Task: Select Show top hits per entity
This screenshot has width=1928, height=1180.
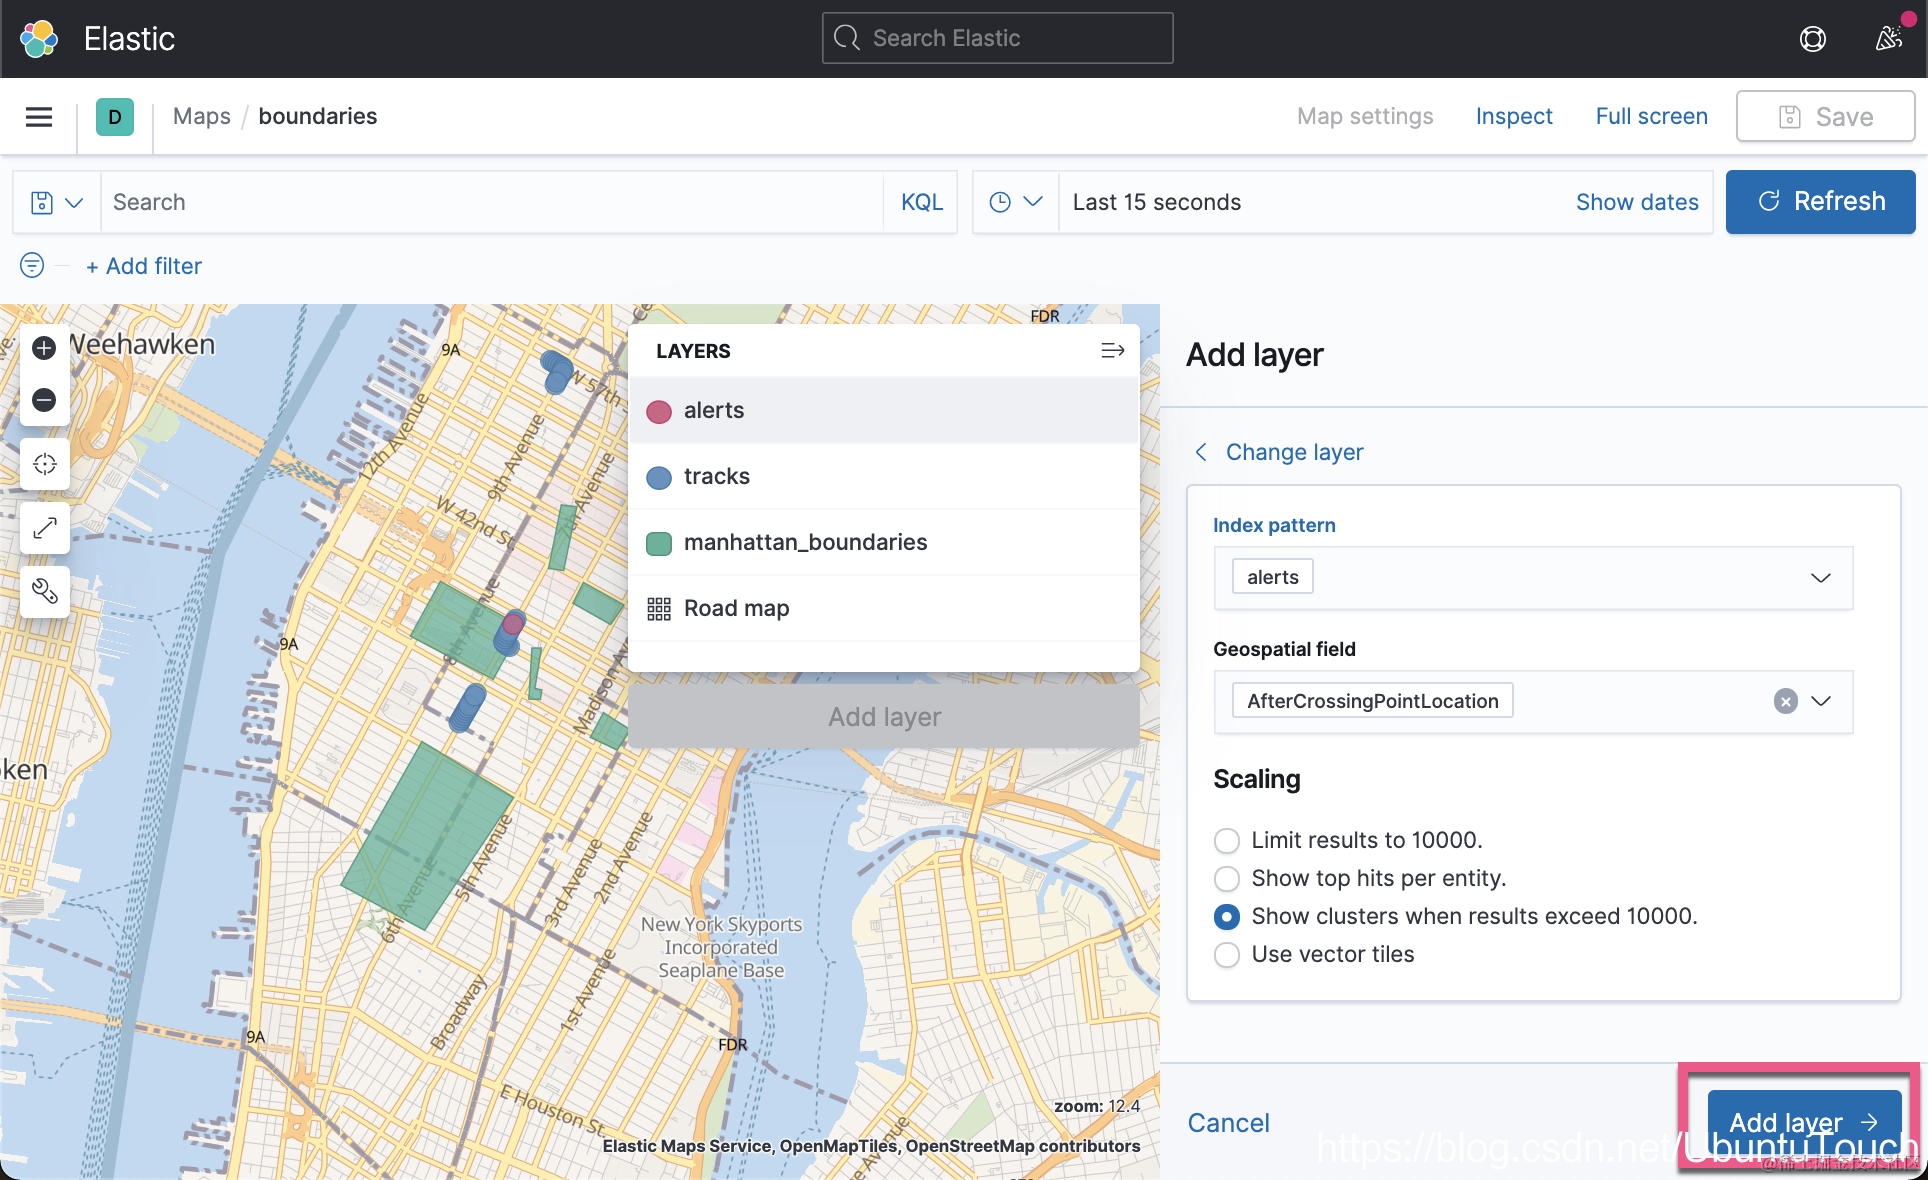Action: pos(1227,878)
